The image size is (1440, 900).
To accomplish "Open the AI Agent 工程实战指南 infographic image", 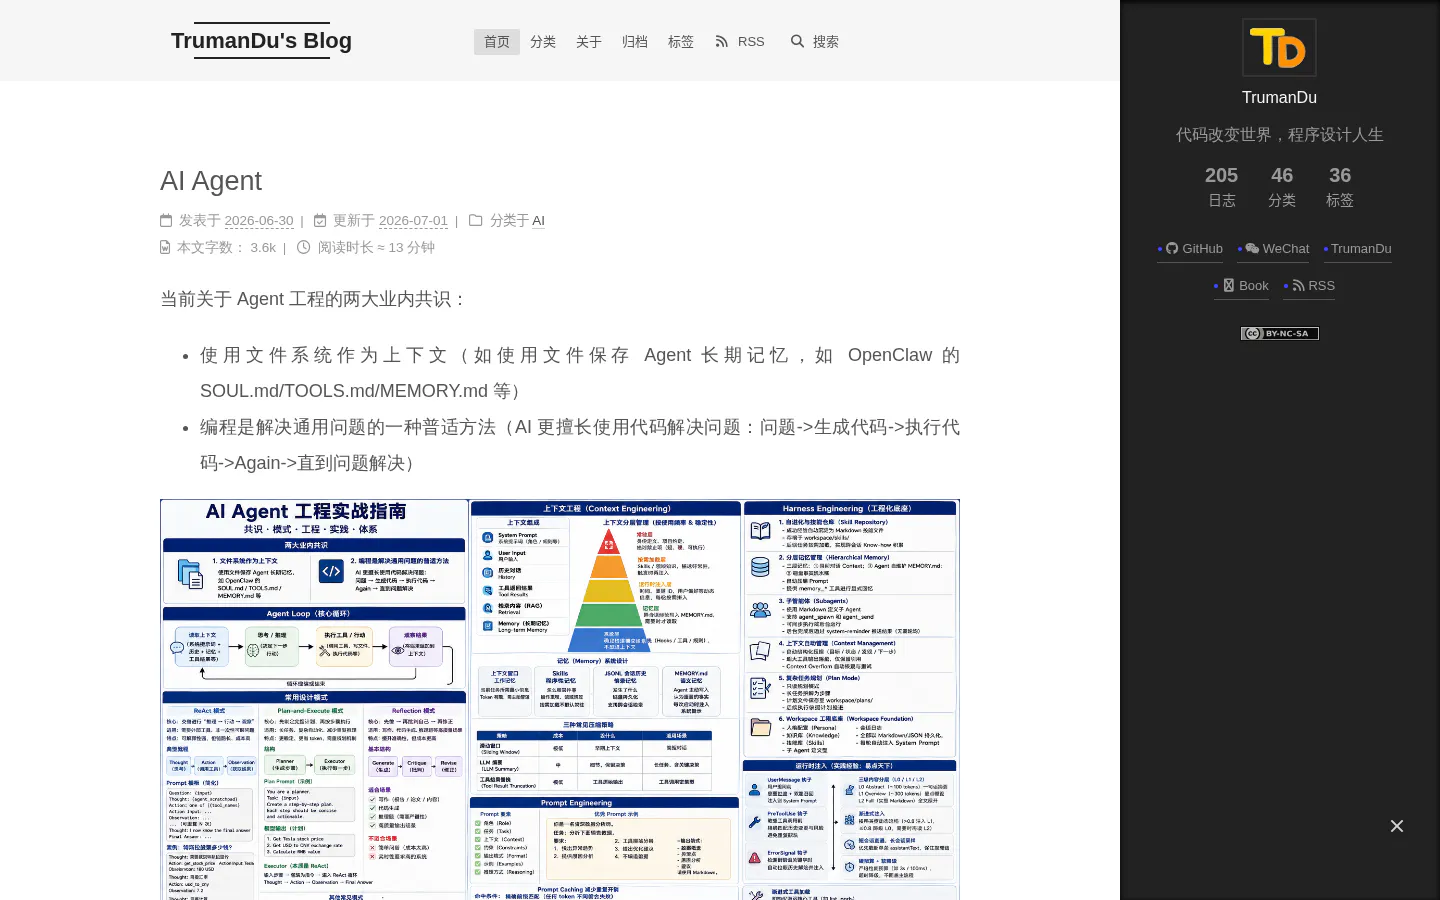I will pos(560,700).
